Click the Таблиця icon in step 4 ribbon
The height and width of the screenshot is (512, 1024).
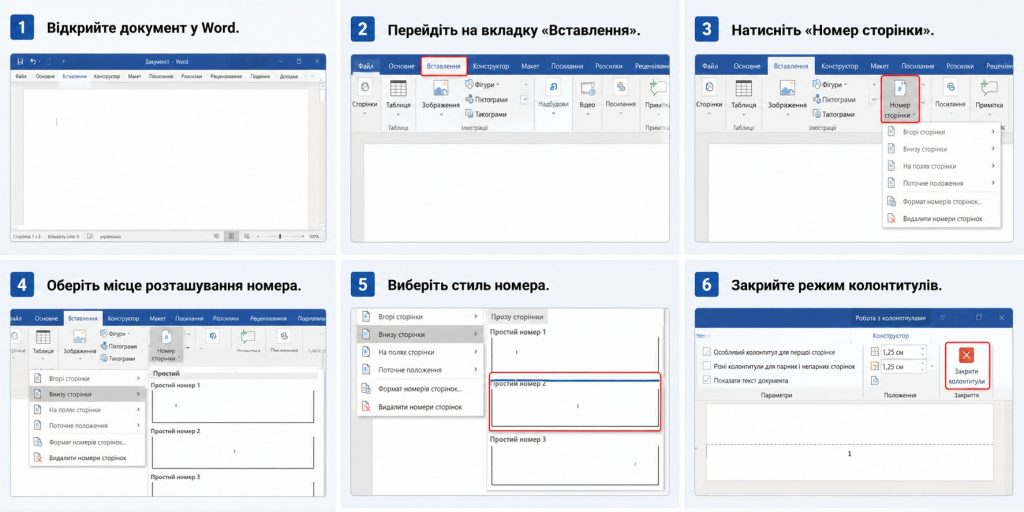pos(43,337)
